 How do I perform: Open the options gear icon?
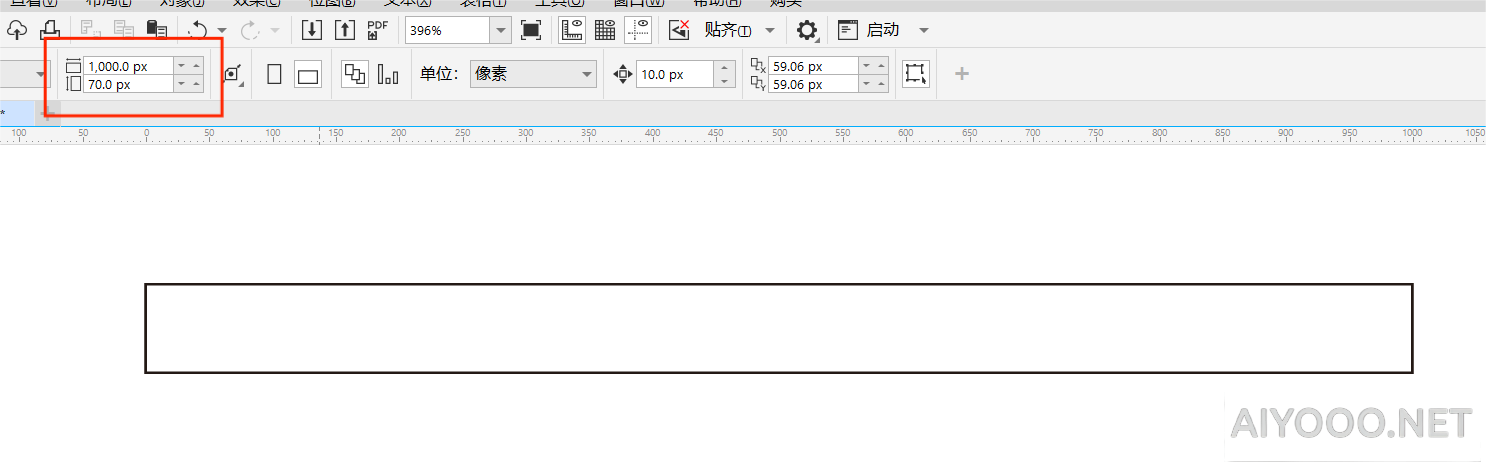click(807, 30)
